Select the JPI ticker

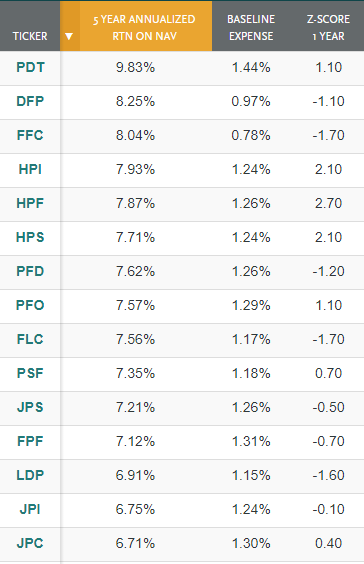[30, 509]
